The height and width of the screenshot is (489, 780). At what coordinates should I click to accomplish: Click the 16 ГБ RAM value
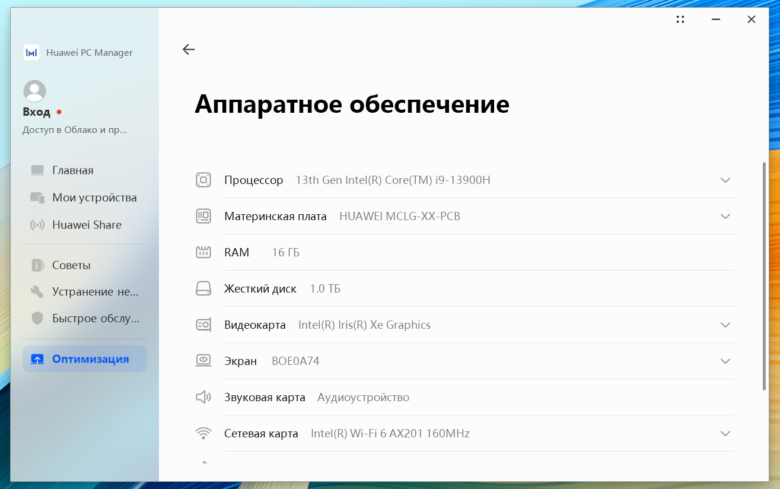coord(286,253)
